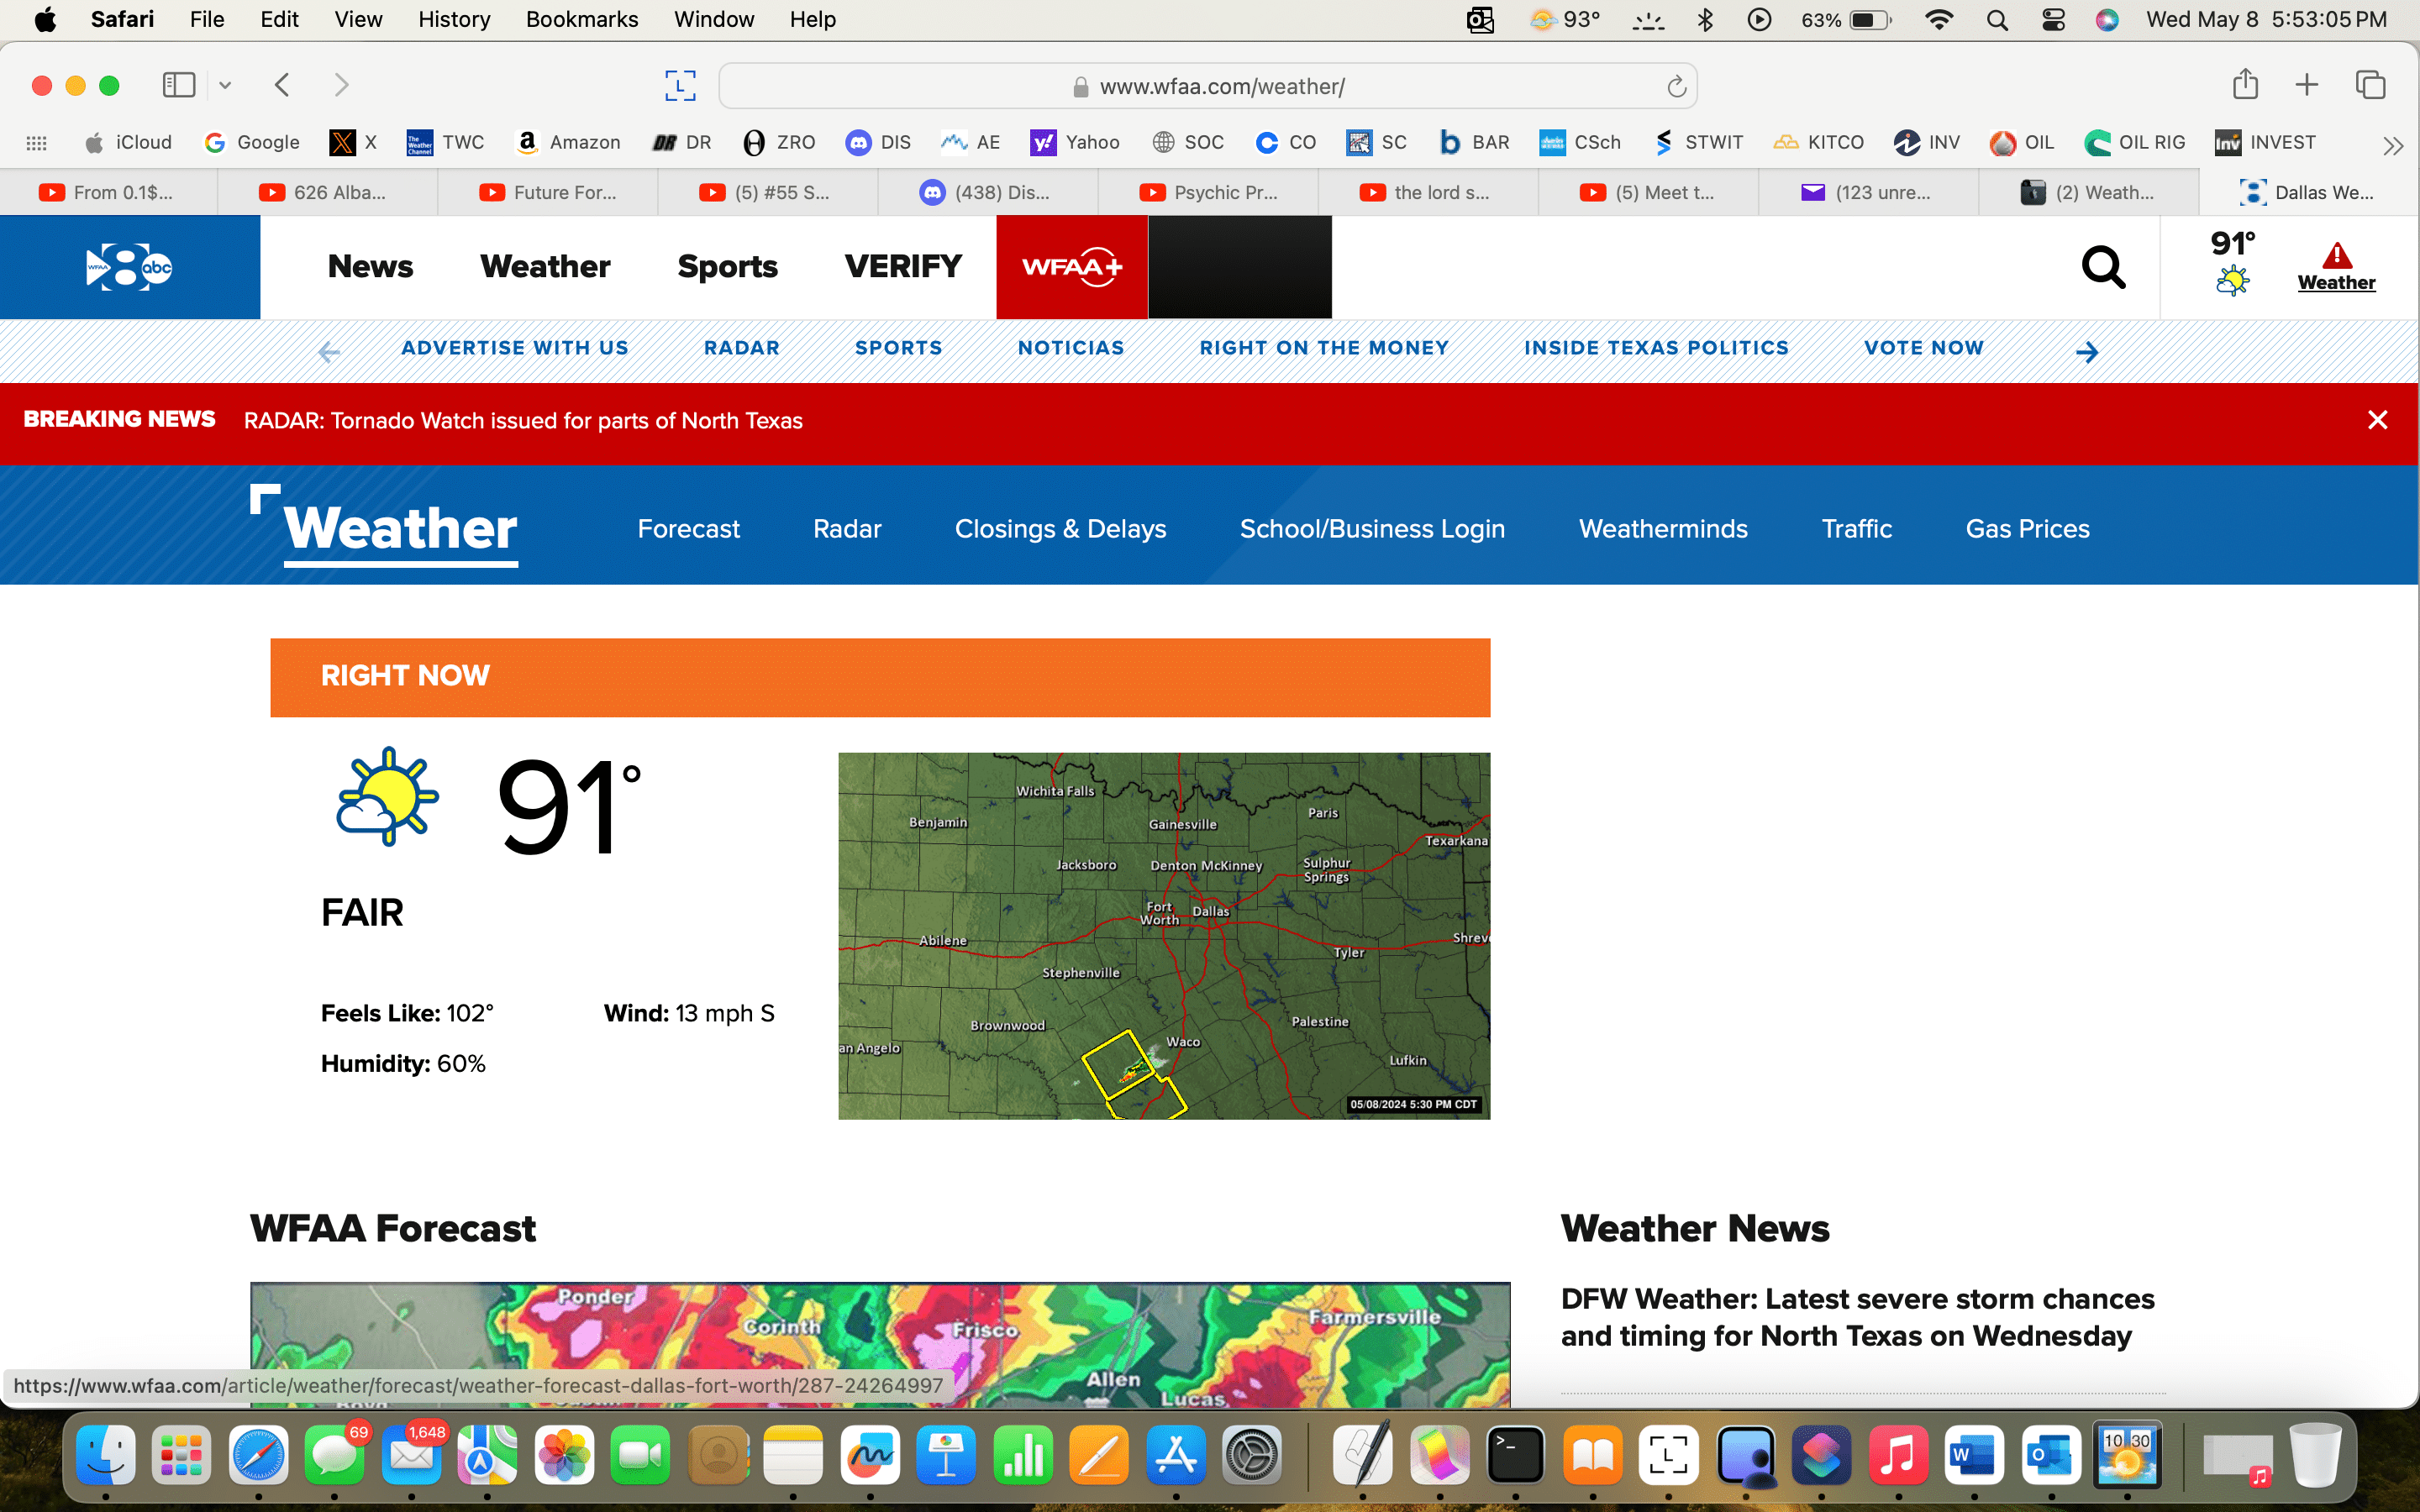Image resolution: width=2420 pixels, height=1512 pixels.
Task: Open the Forecast tab in Weather bar
Action: pos(688,529)
